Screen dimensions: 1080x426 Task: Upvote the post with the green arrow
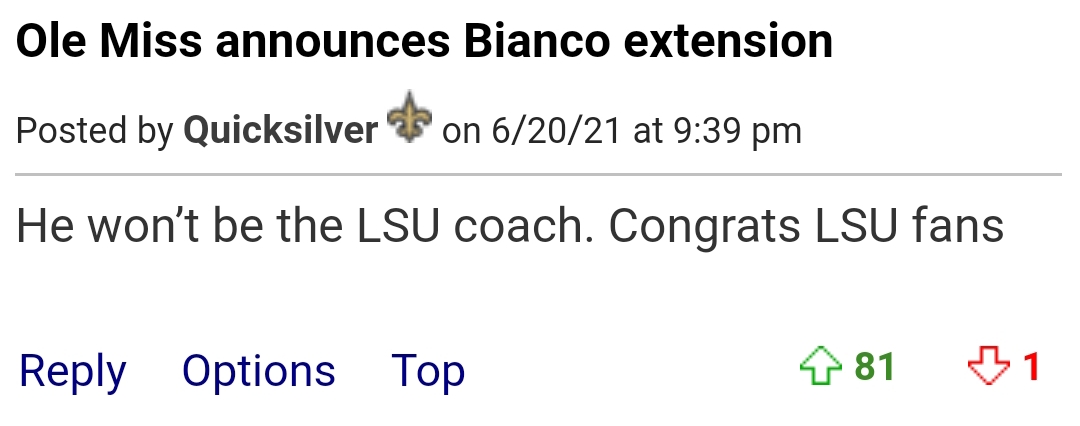point(820,366)
